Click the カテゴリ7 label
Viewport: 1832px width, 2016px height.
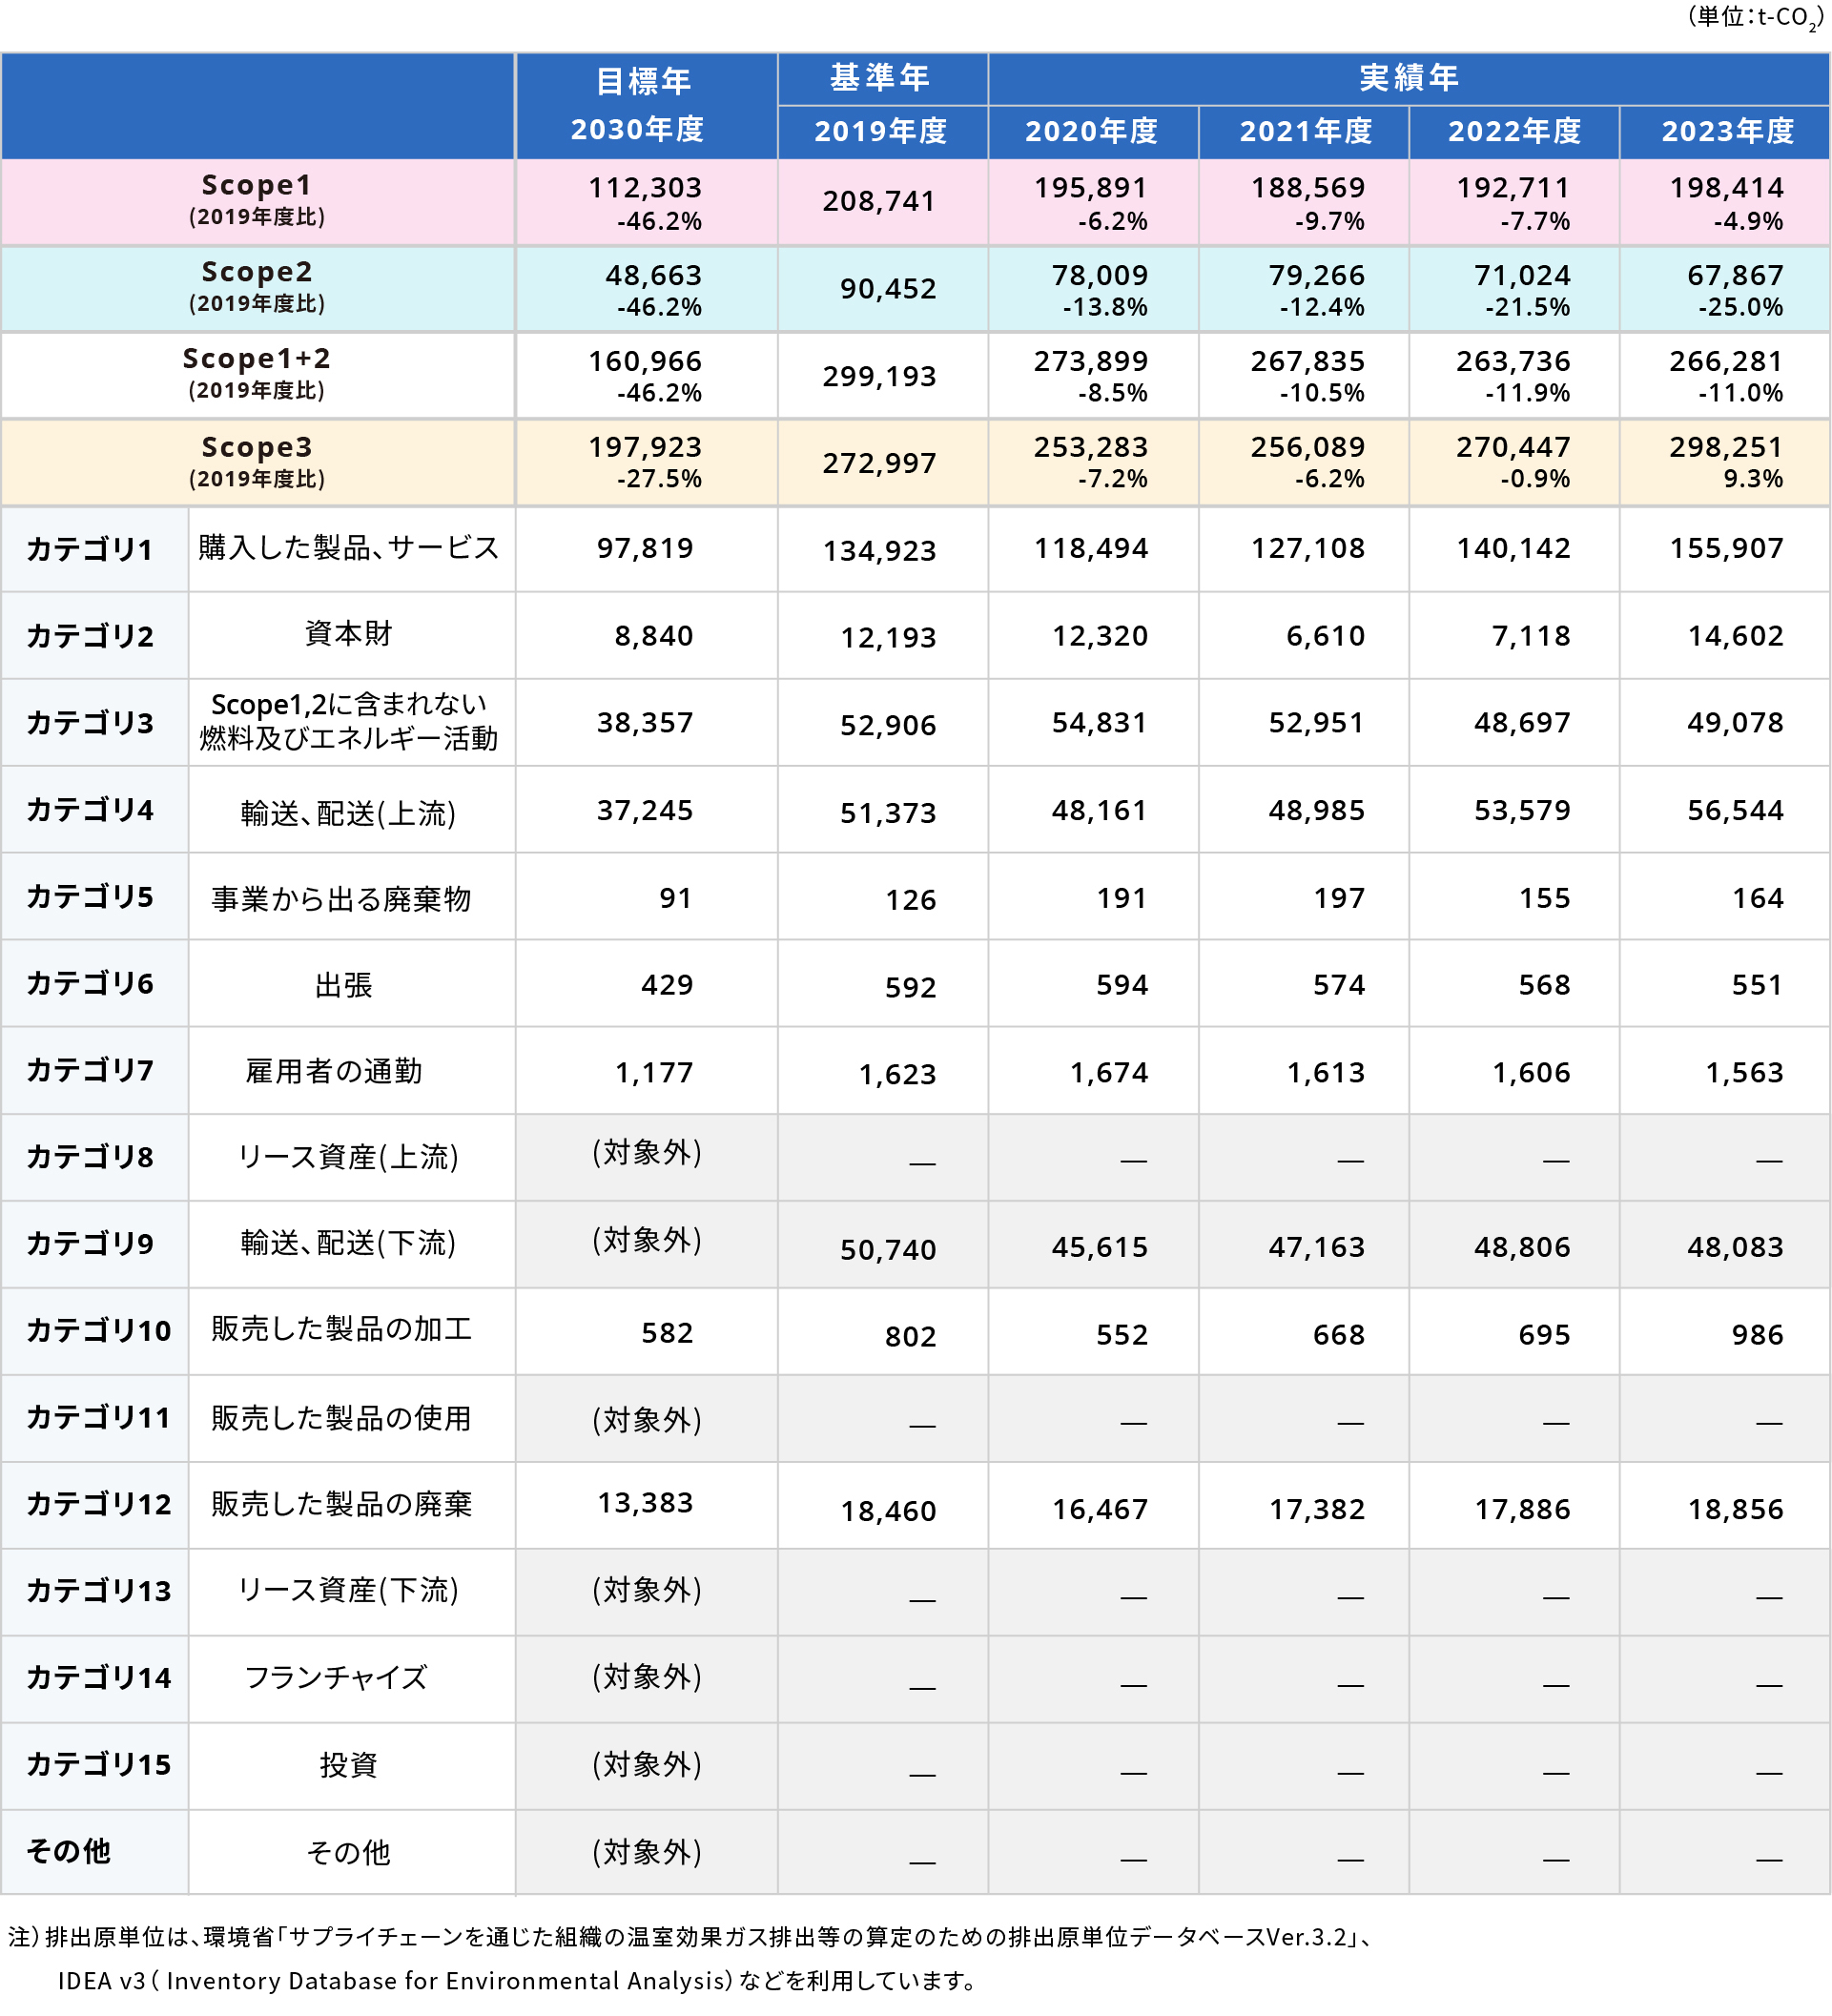click(90, 1072)
